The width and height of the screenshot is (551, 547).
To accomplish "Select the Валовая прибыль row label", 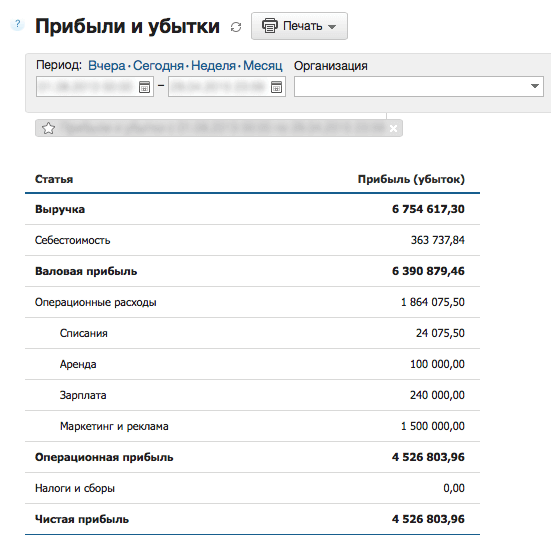I will pyautogui.click(x=86, y=271).
